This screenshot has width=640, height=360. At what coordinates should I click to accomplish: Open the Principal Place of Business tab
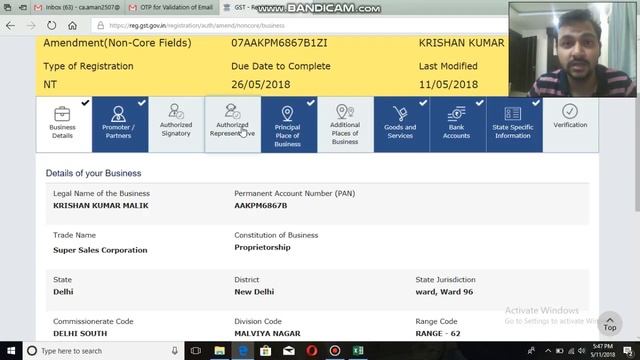coord(289,124)
